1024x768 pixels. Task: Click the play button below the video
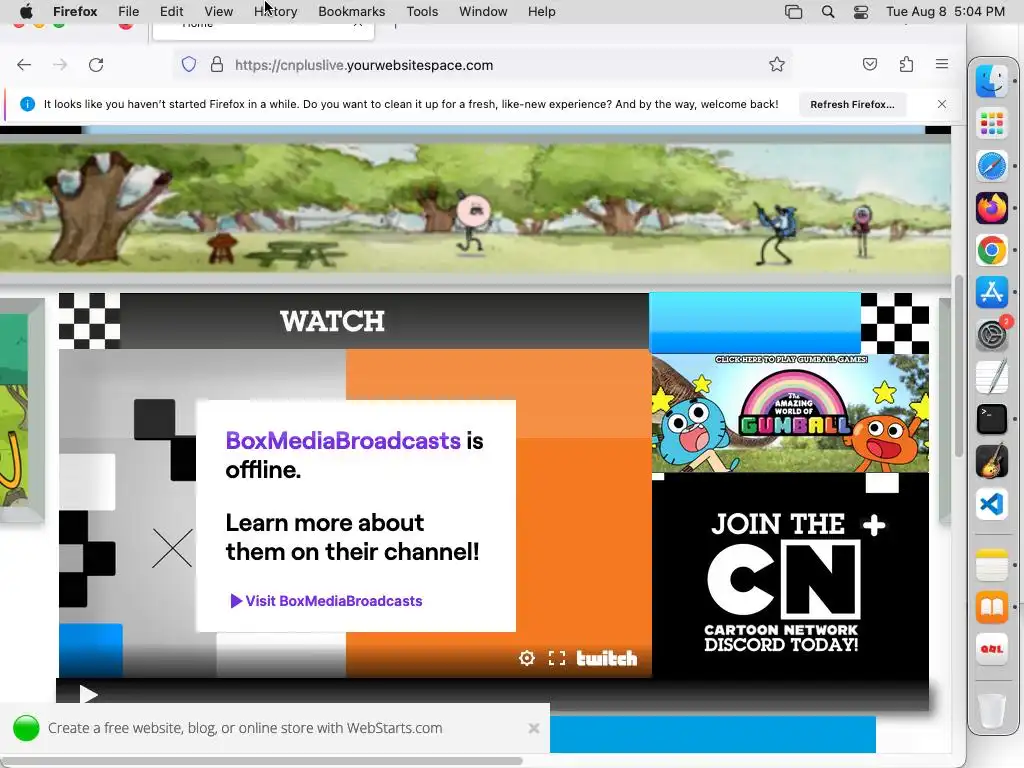coord(88,694)
